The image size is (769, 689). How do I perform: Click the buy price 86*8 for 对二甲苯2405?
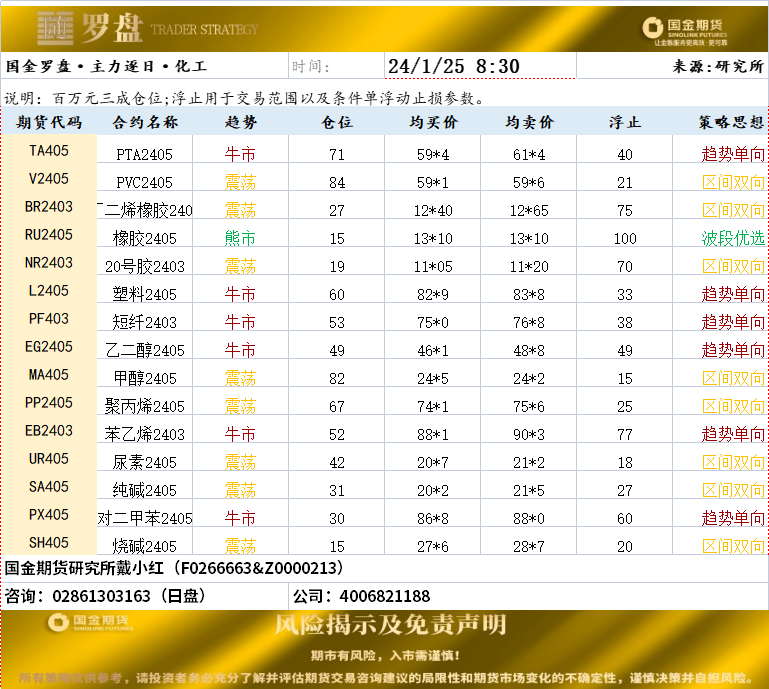click(433, 518)
